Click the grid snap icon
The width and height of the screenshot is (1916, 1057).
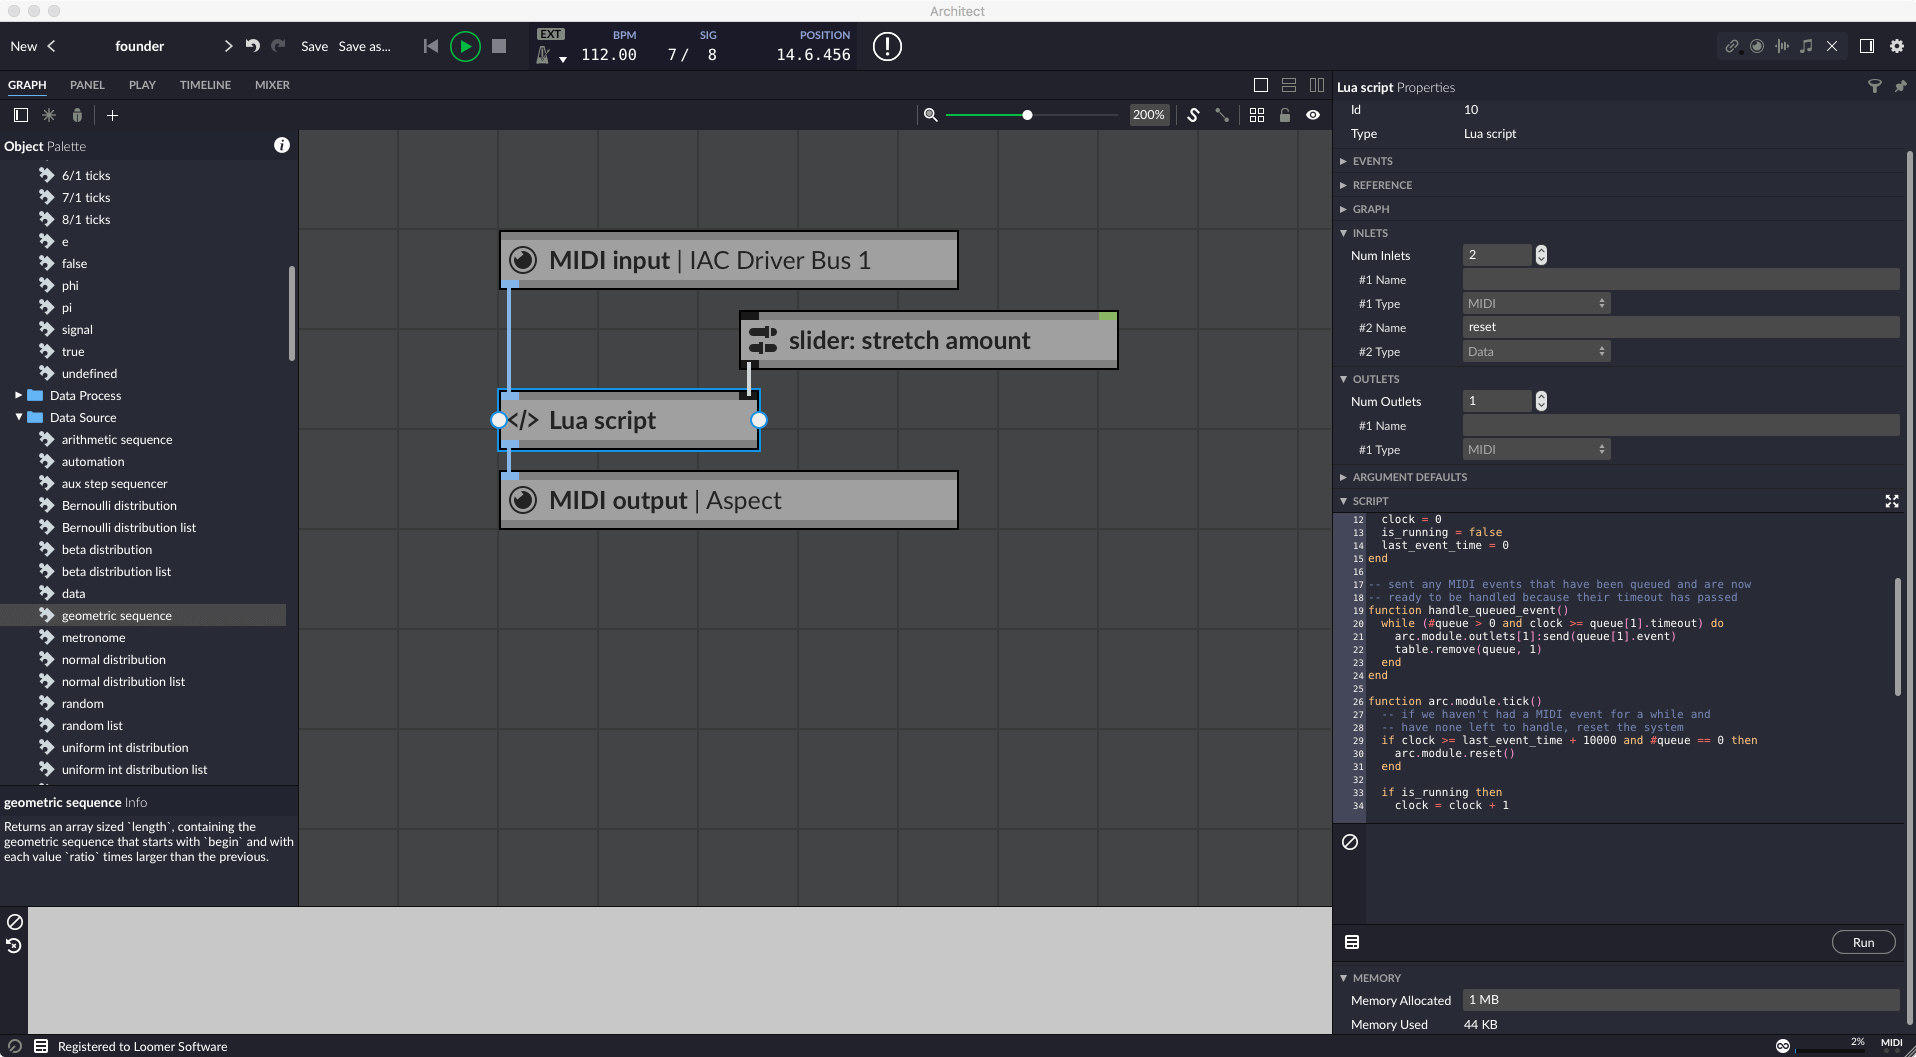pos(1257,115)
